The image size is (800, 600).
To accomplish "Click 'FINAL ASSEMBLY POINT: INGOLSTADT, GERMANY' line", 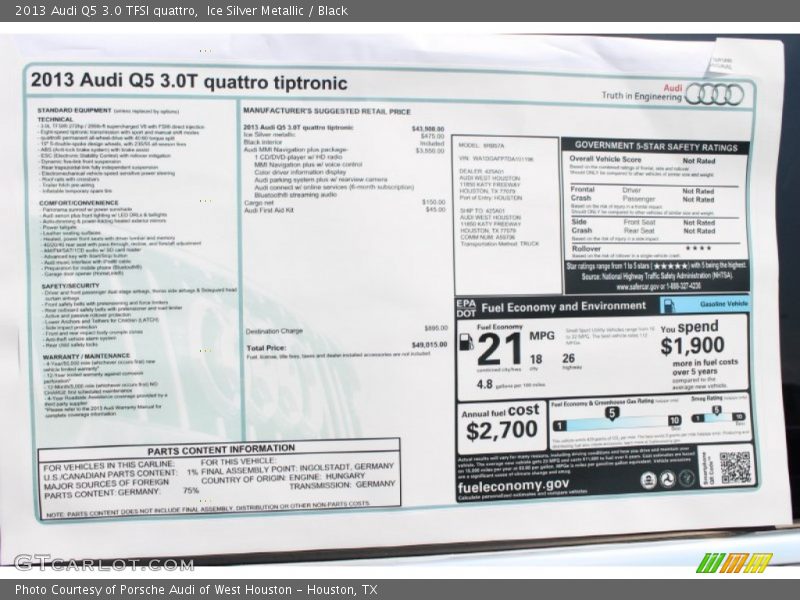I will tap(297, 469).
